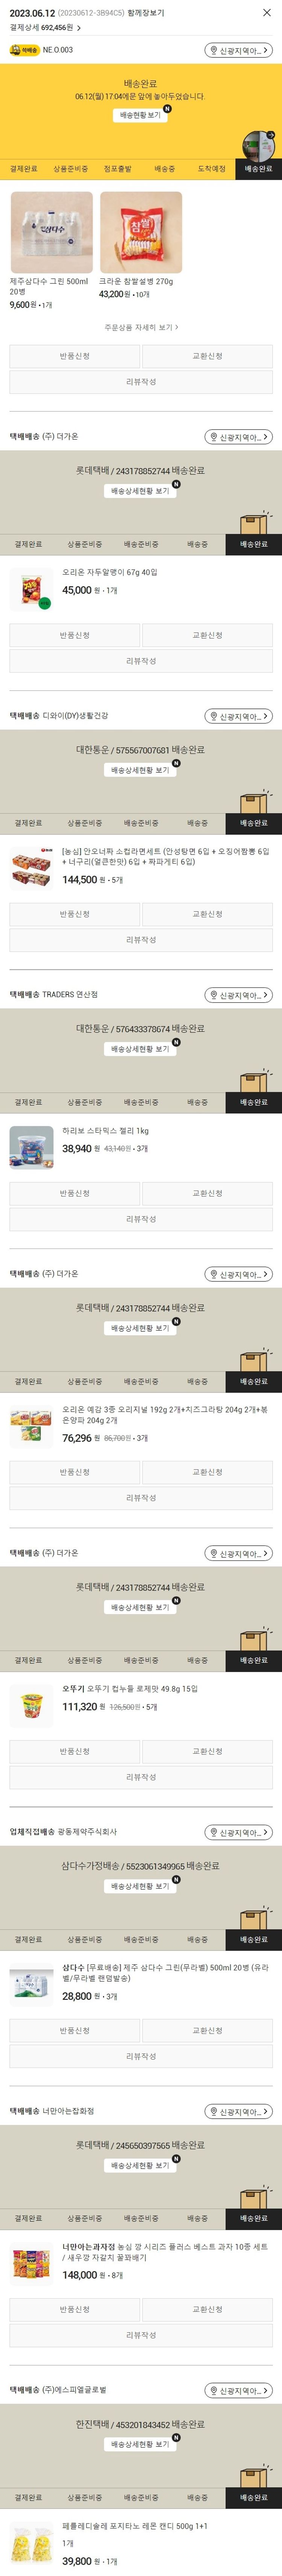The height and width of the screenshot is (2576, 282).
Task: Request 교환신청 for 농심 소컵라면세트
Action: point(207,914)
